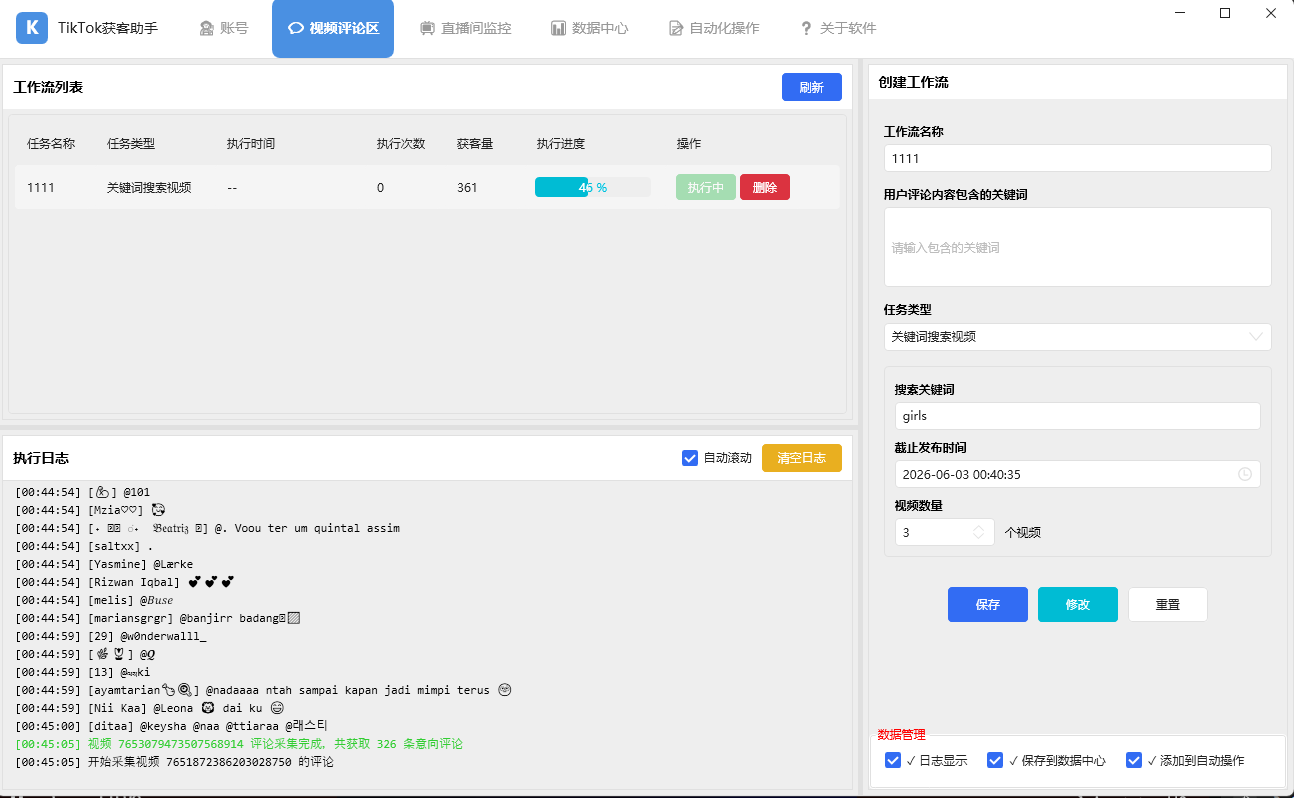Click the 执行时间 column header
Image resolution: width=1294 pixels, height=798 pixels.
251,144
